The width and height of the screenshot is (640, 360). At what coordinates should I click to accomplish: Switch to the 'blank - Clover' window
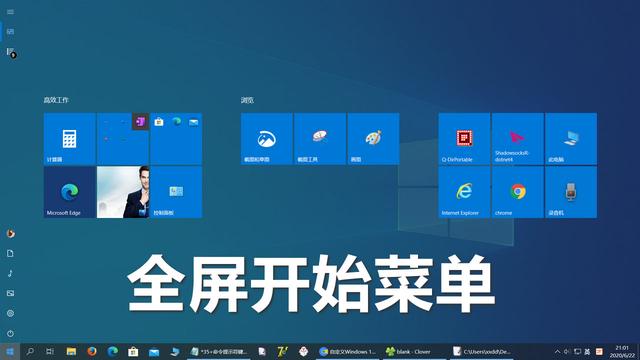413,351
